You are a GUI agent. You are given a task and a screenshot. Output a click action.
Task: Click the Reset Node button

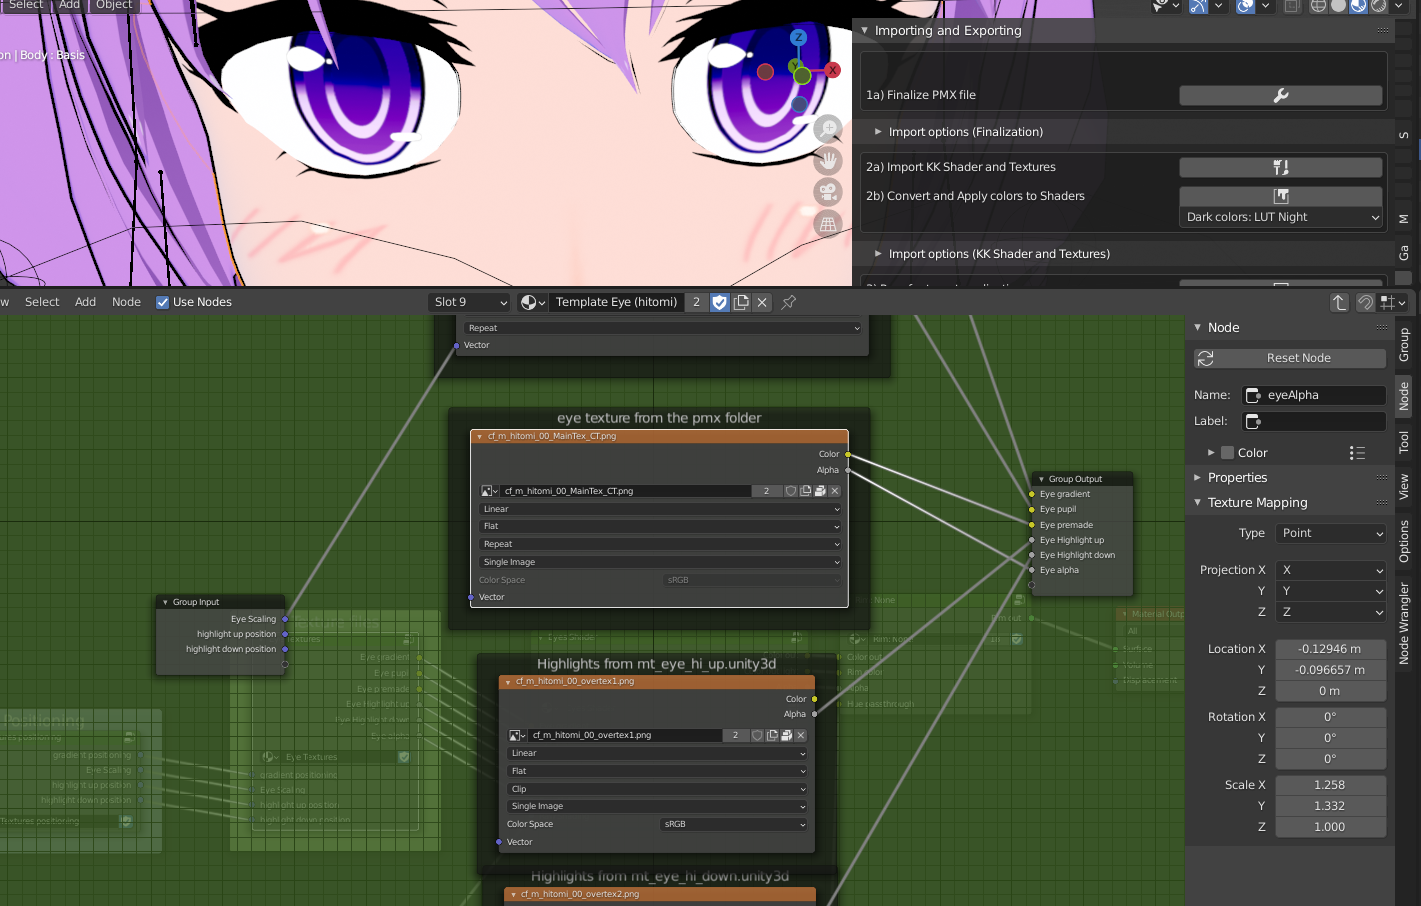1290,358
